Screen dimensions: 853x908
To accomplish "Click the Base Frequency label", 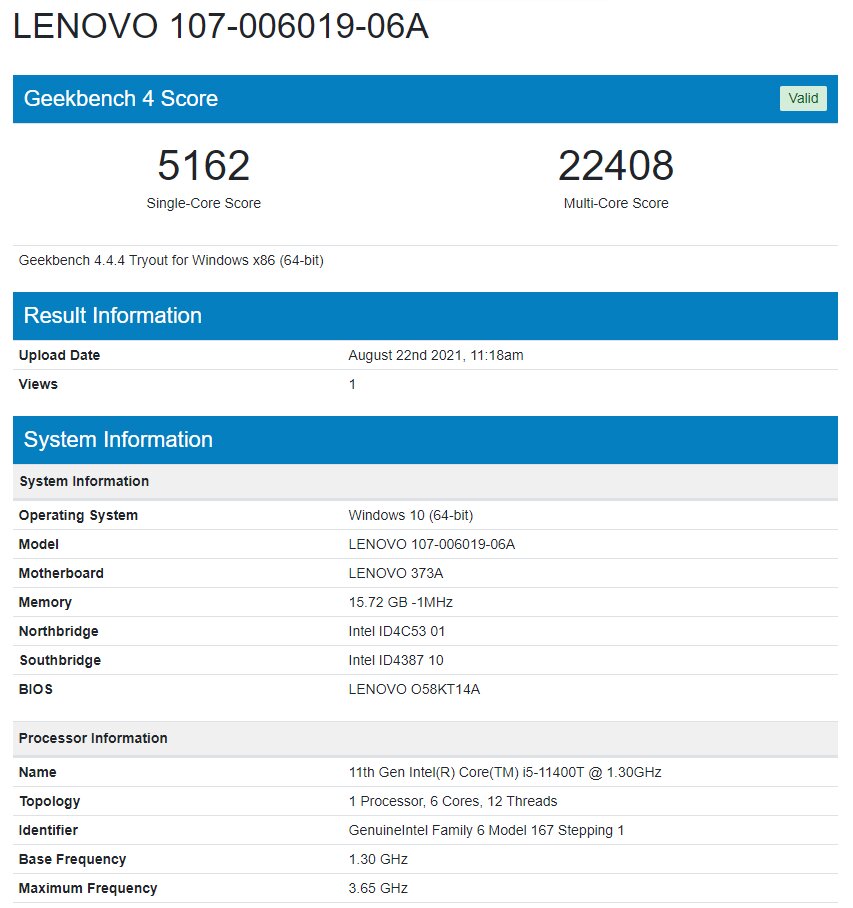I will [72, 859].
